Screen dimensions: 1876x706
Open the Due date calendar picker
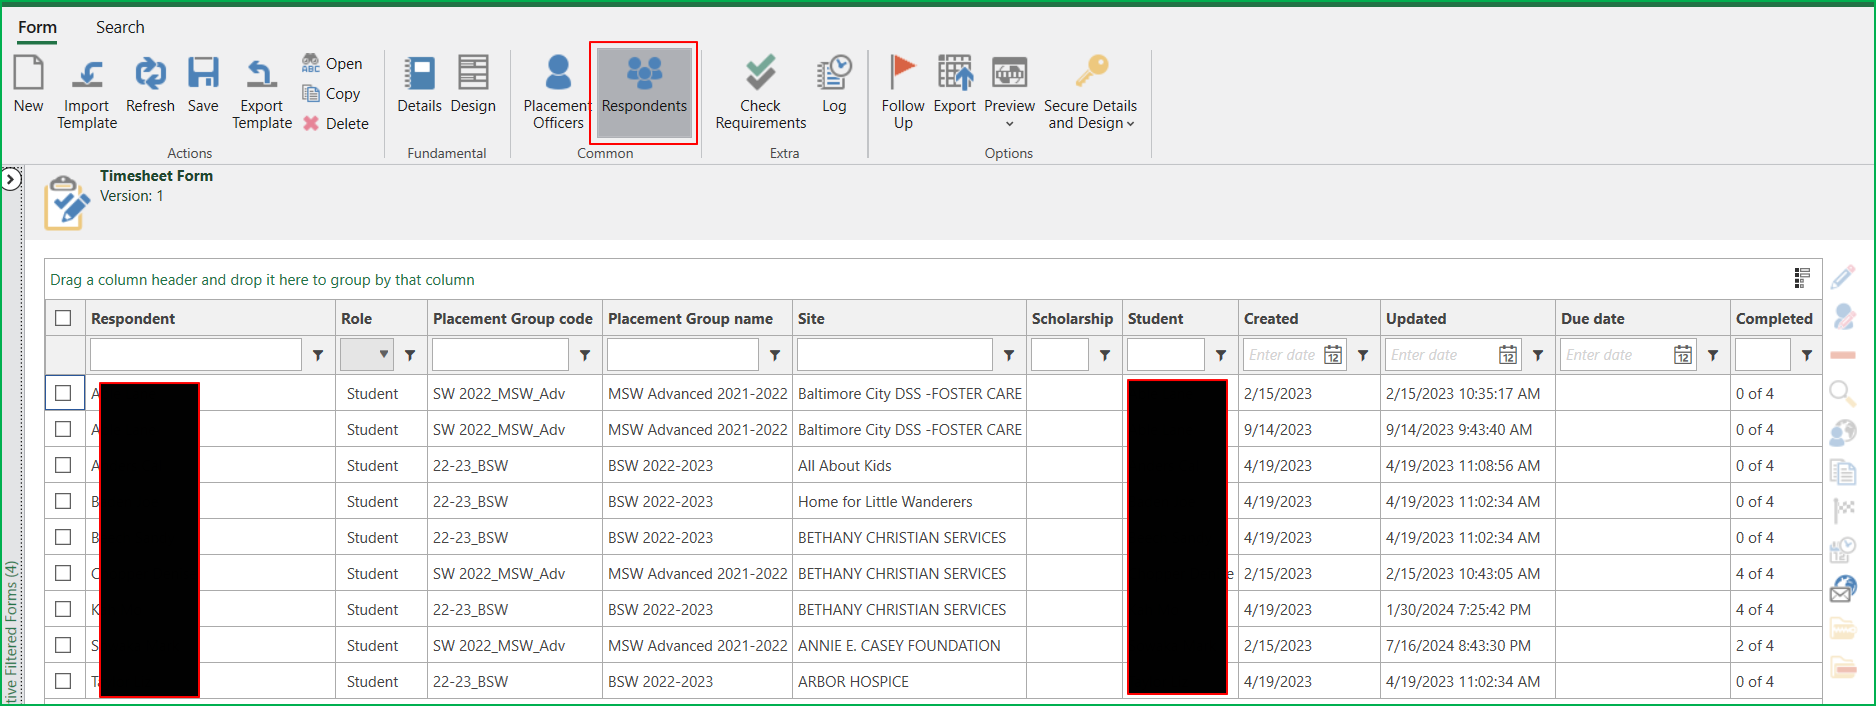click(1683, 355)
